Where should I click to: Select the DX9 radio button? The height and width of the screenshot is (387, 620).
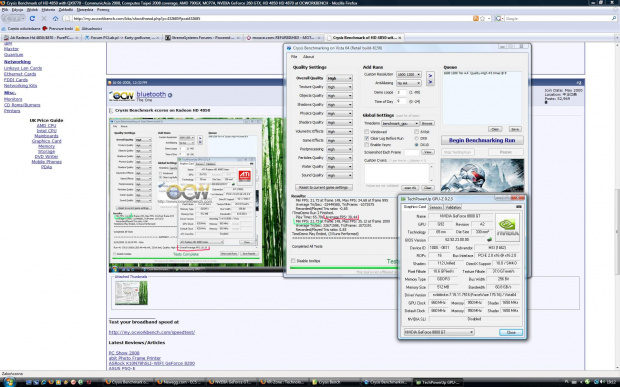[x=416, y=138]
